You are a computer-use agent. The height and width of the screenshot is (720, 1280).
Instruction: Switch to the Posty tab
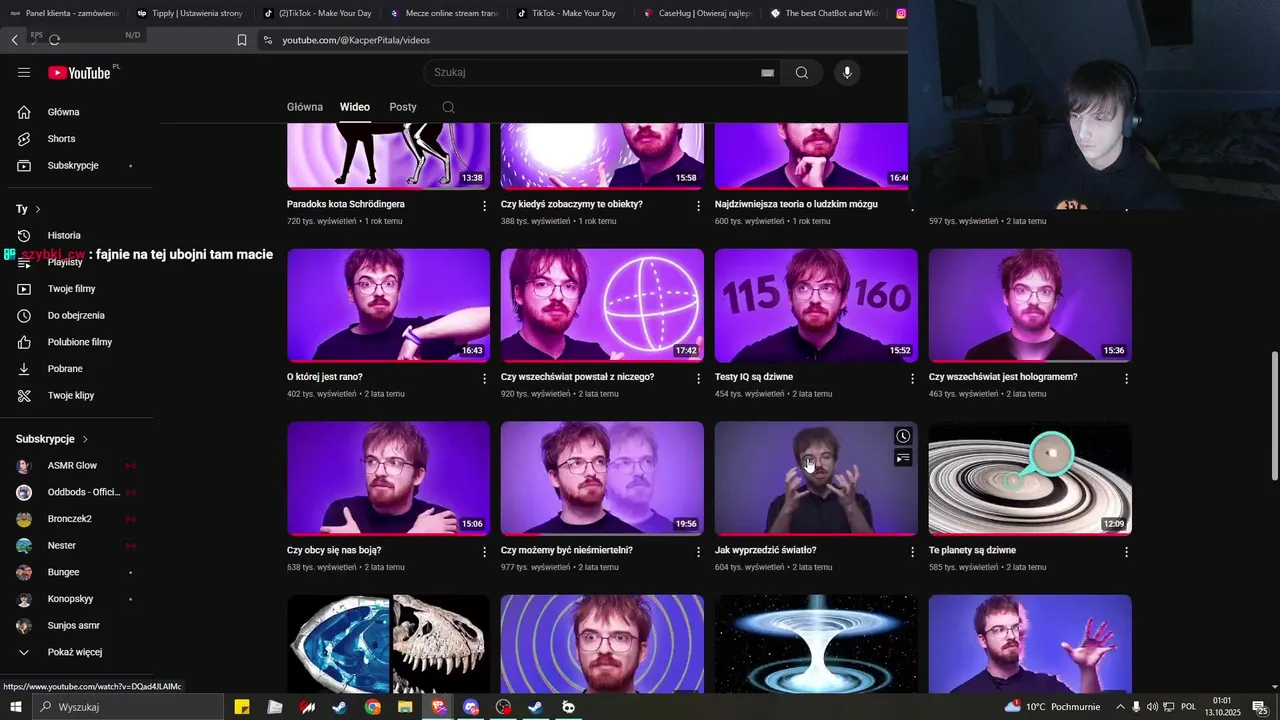[x=403, y=107]
